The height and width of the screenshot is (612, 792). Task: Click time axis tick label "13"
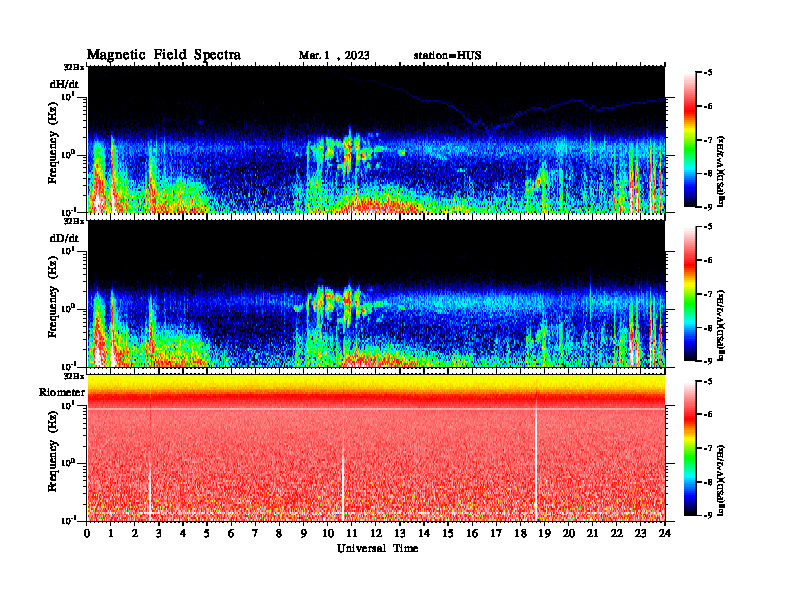(x=400, y=534)
